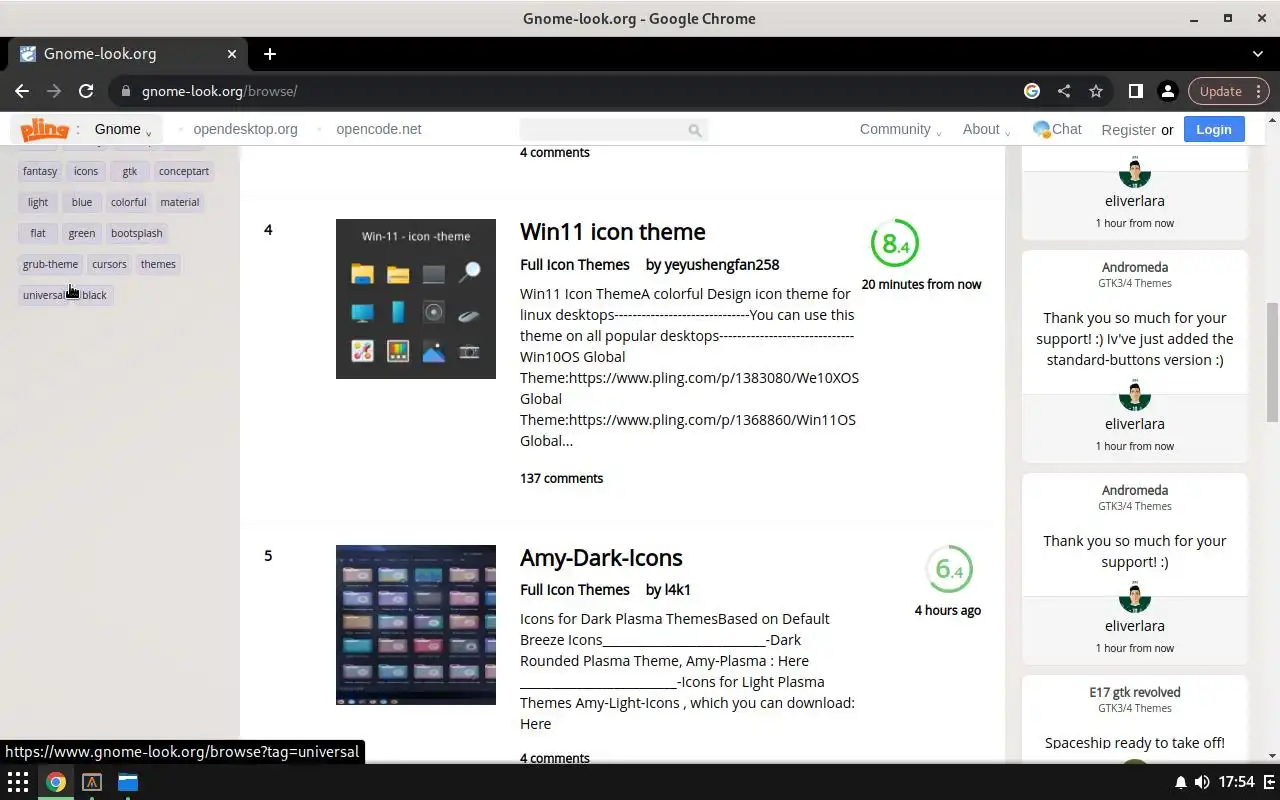Select the material tag
Viewport: 1280px width, 800px height.
(180, 202)
